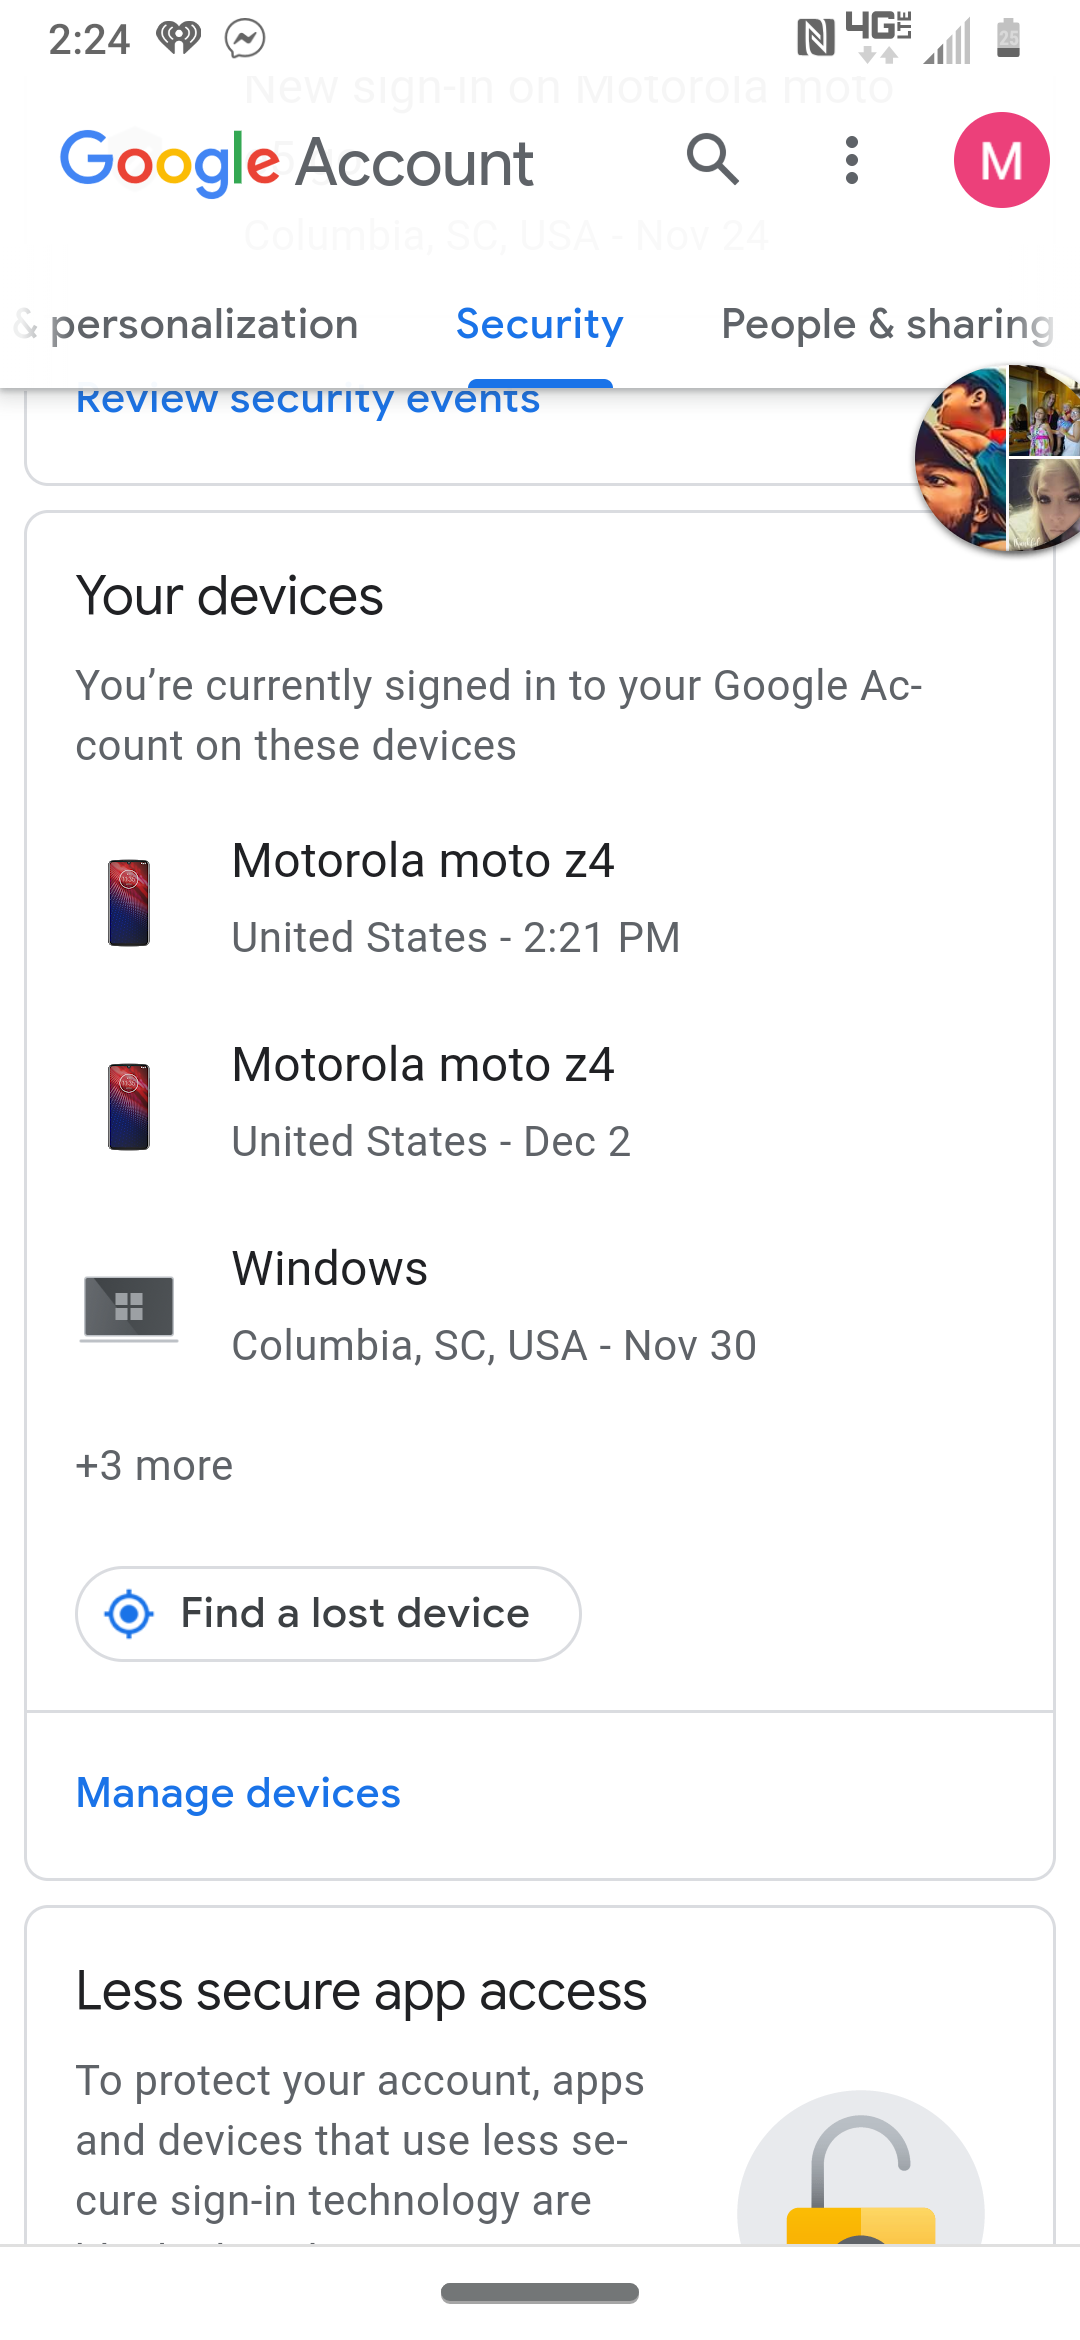Viewport: 1080px width, 2340px height.
Task: Tap the first Motorola moto z4 phone icon
Action: 129,902
